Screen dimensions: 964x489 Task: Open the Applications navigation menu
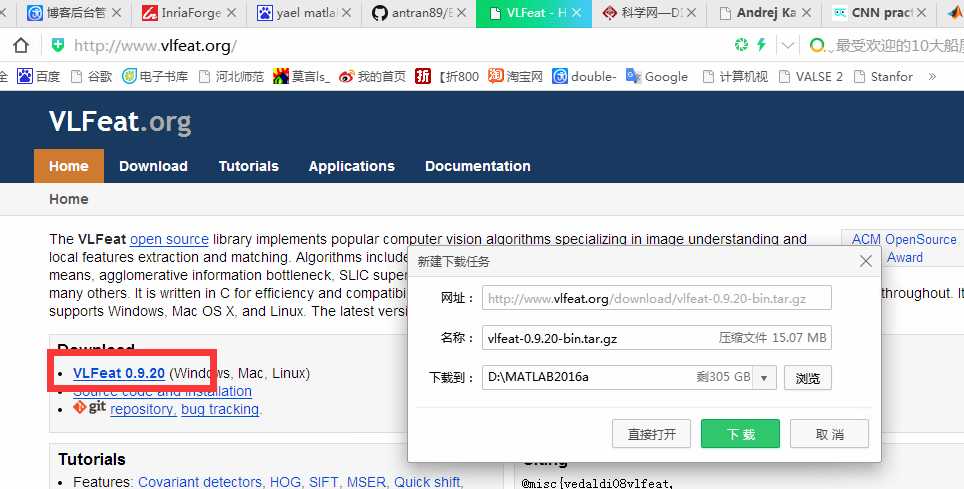click(x=352, y=166)
